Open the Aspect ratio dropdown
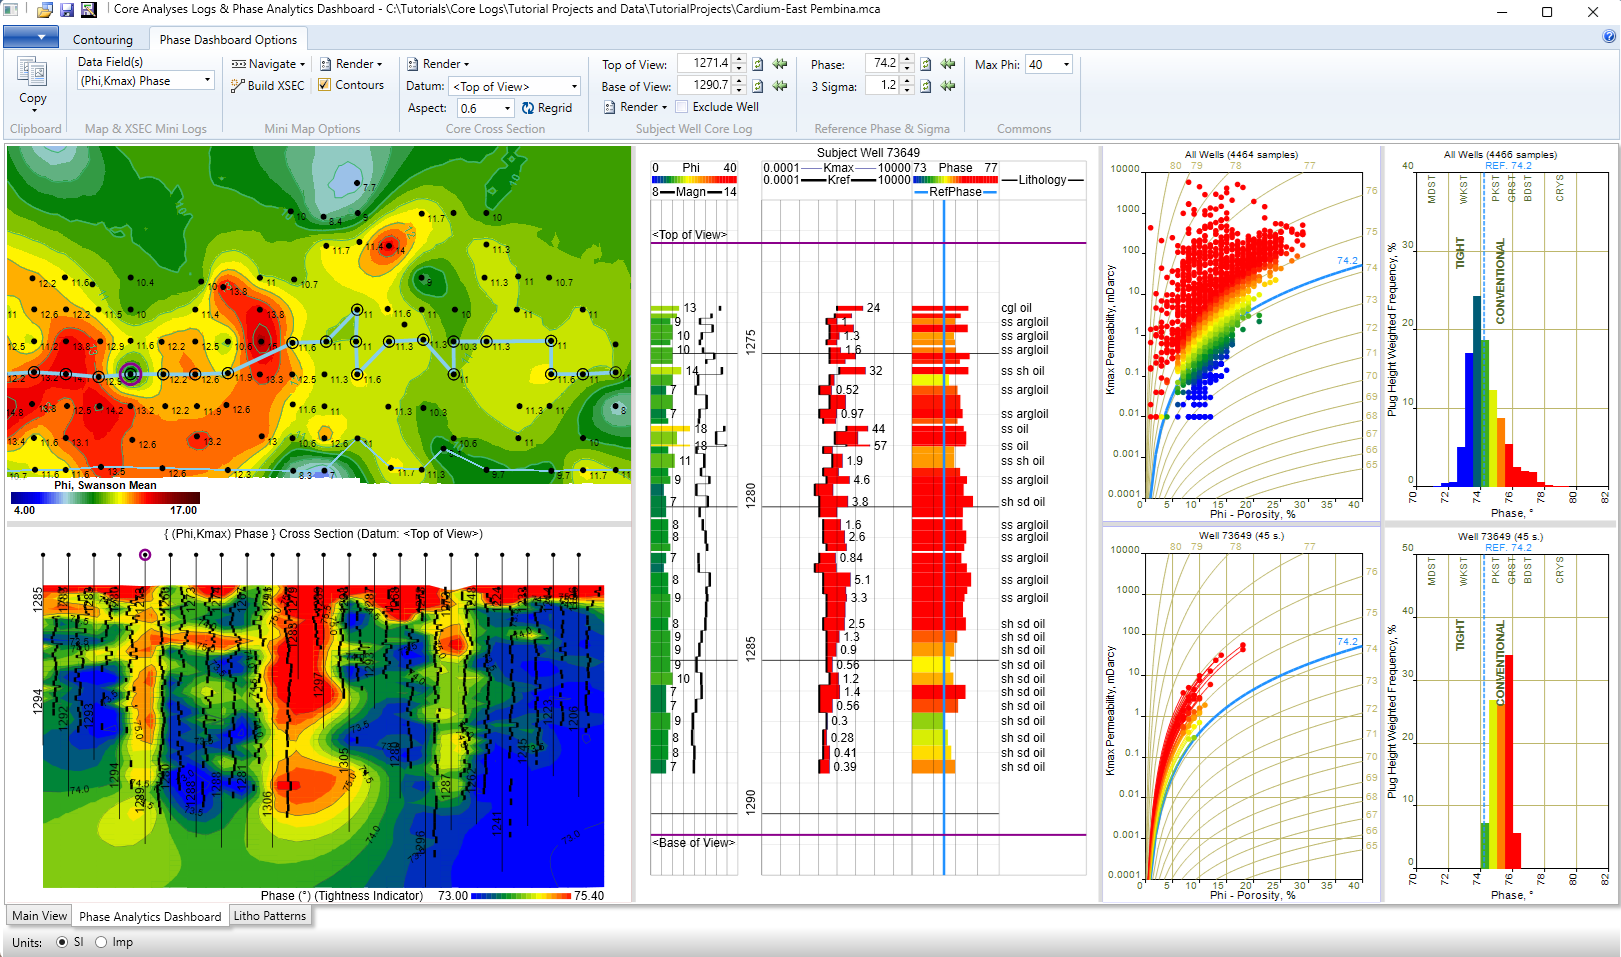This screenshot has height=957, width=1621. tap(507, 108)
